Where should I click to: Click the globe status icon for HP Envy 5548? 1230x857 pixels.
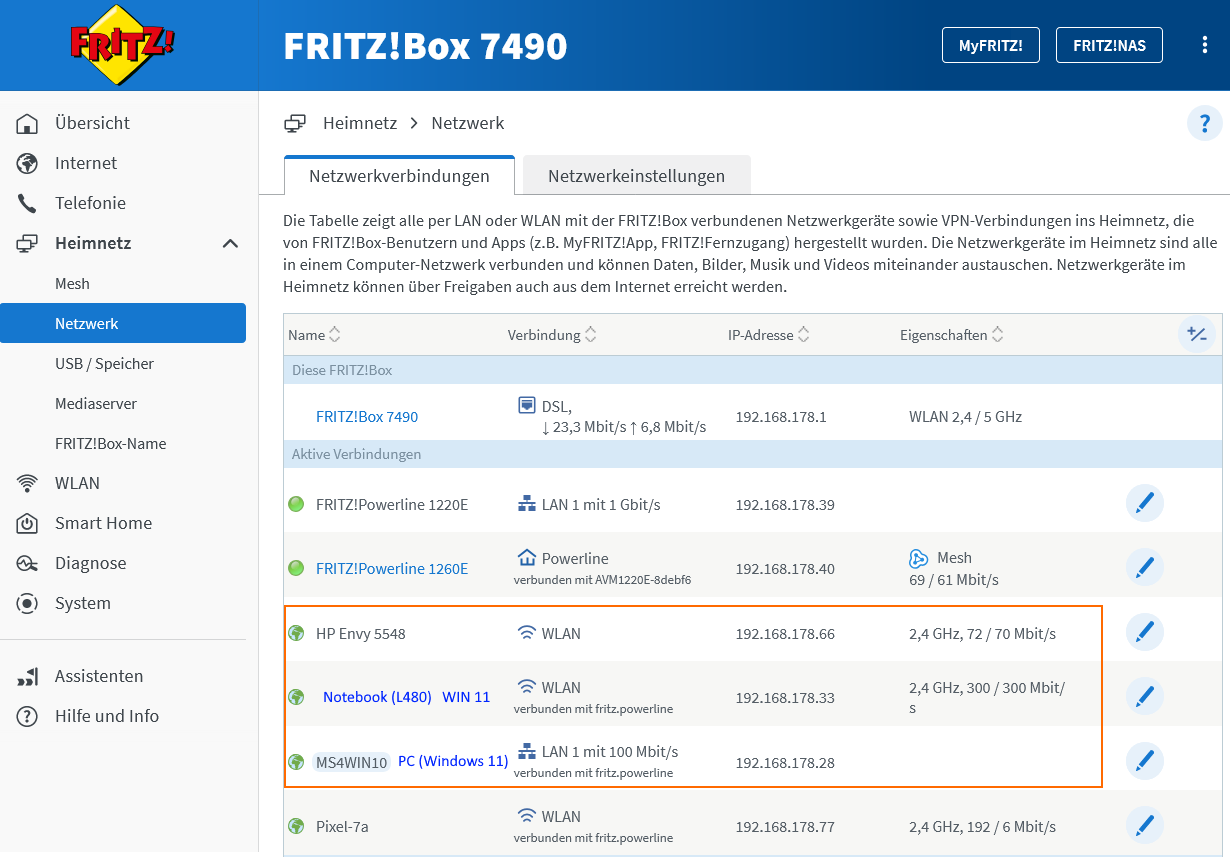296,633
